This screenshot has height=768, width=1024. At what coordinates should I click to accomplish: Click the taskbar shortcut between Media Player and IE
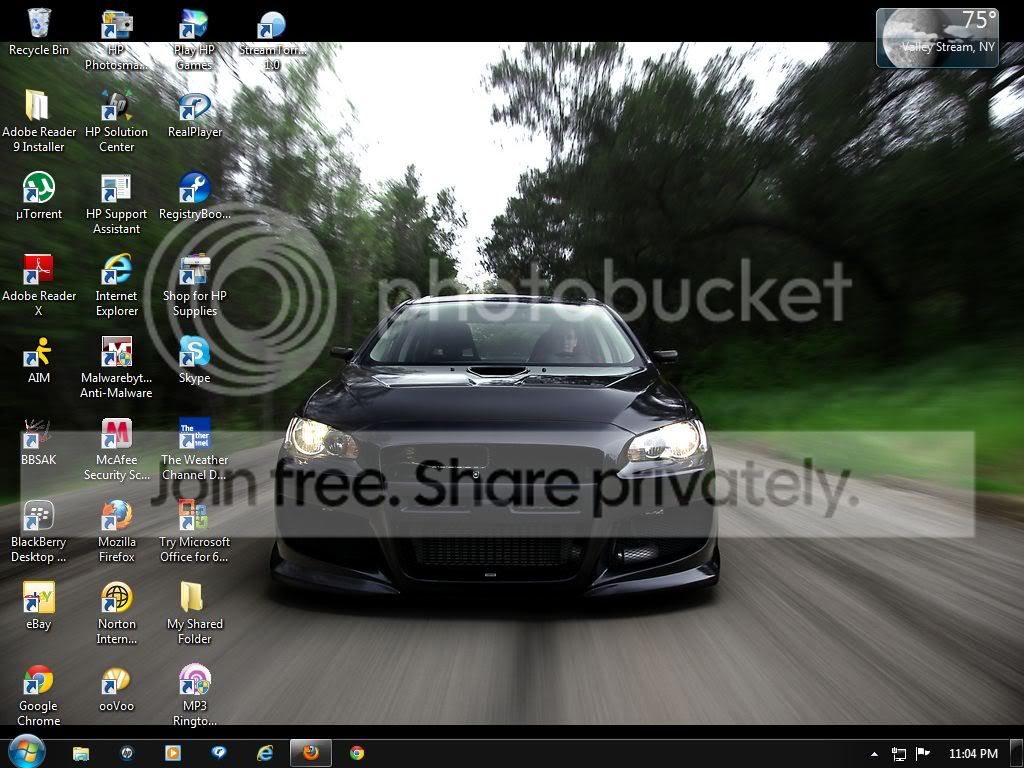pyautogui.click(x=219, y=753)
